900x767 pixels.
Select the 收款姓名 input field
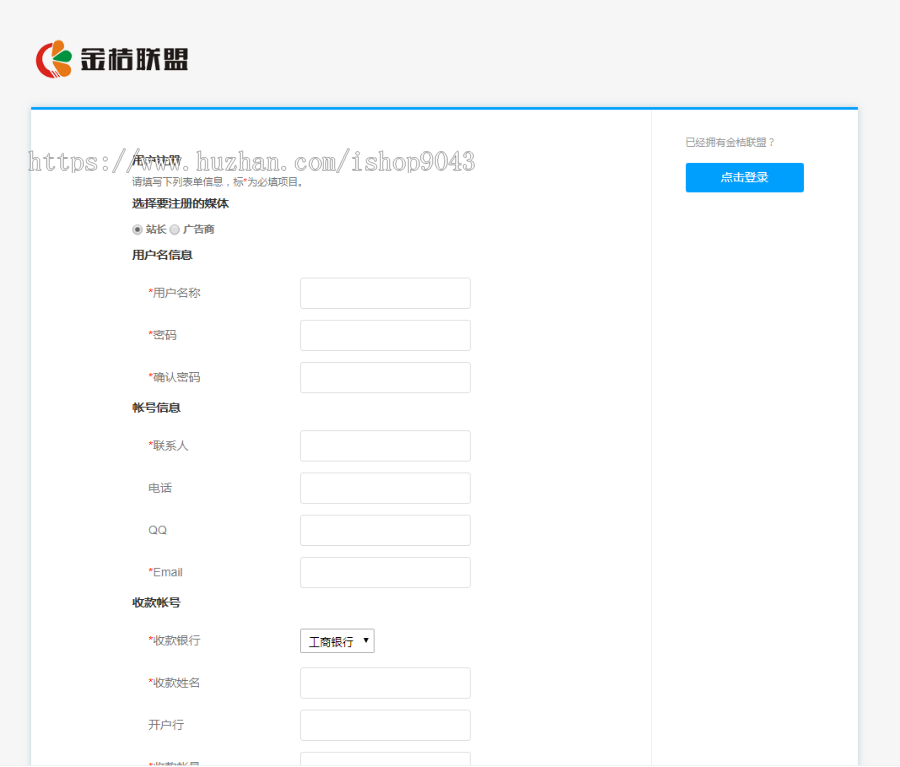point(385,683)
